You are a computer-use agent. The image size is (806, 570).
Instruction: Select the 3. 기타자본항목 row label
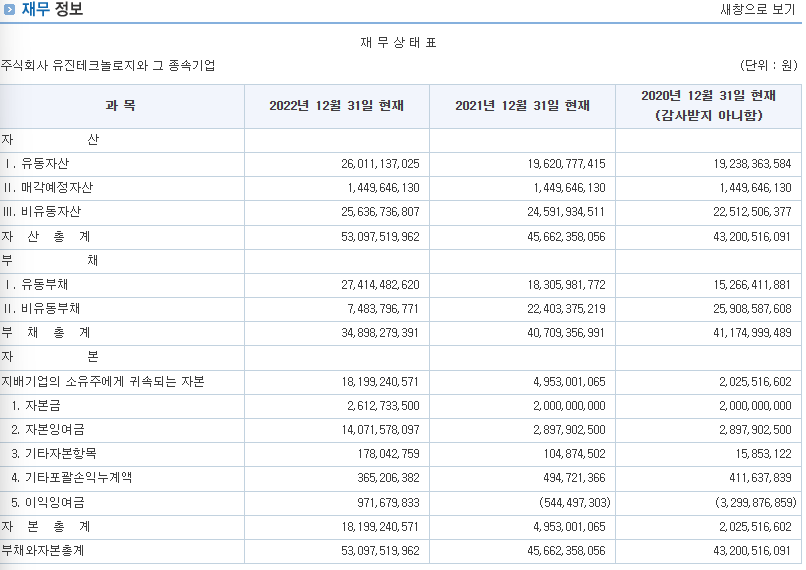(x=54, y=453)
